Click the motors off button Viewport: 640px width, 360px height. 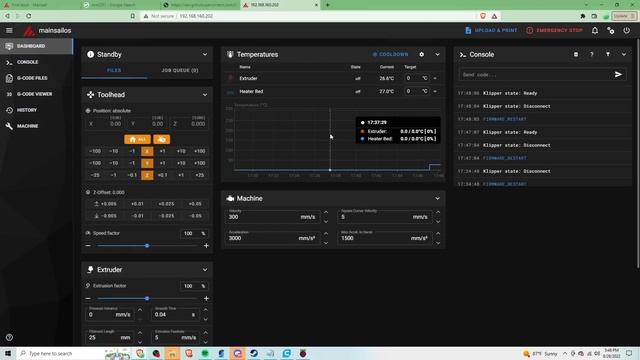[x=162, y=140]
